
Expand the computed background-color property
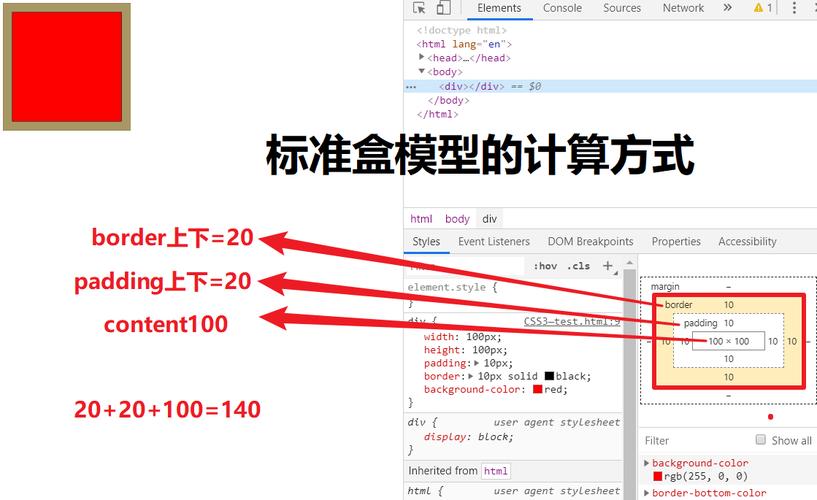pos(647,462)
